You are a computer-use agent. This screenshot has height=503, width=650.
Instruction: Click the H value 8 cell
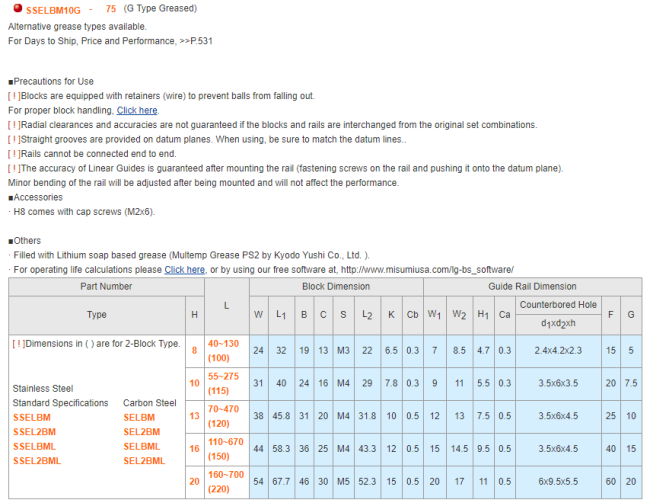pos(194,350)
